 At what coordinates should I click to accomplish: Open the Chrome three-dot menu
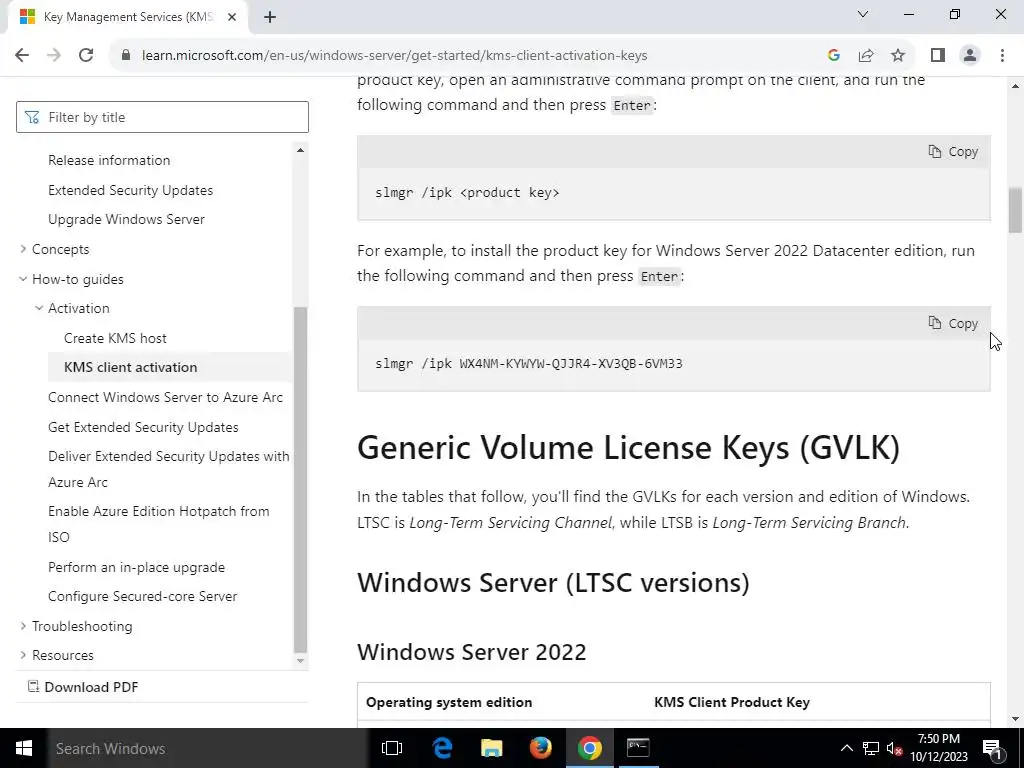click(1002, 56)
